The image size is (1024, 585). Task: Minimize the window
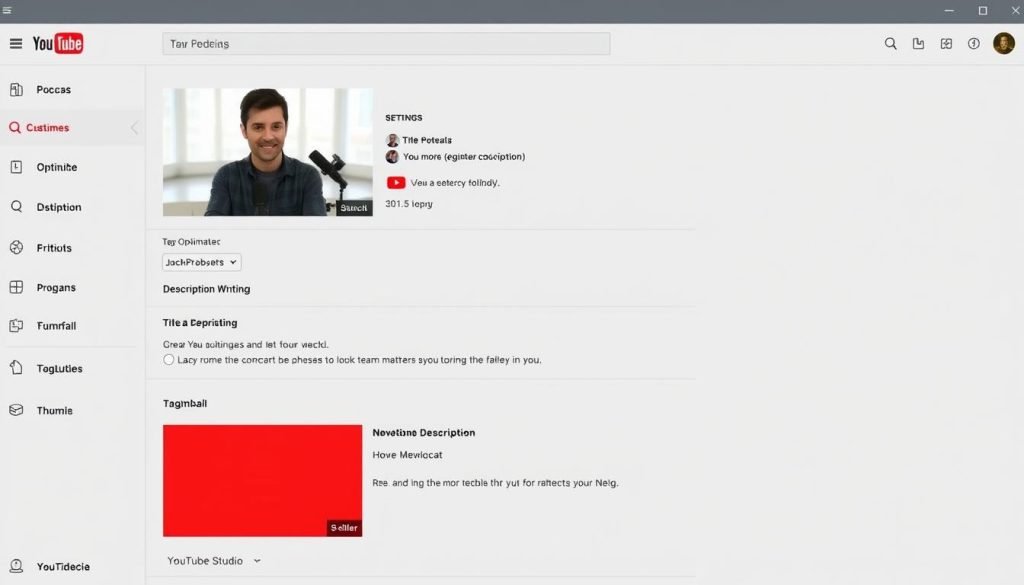click(x=949, y=10)
